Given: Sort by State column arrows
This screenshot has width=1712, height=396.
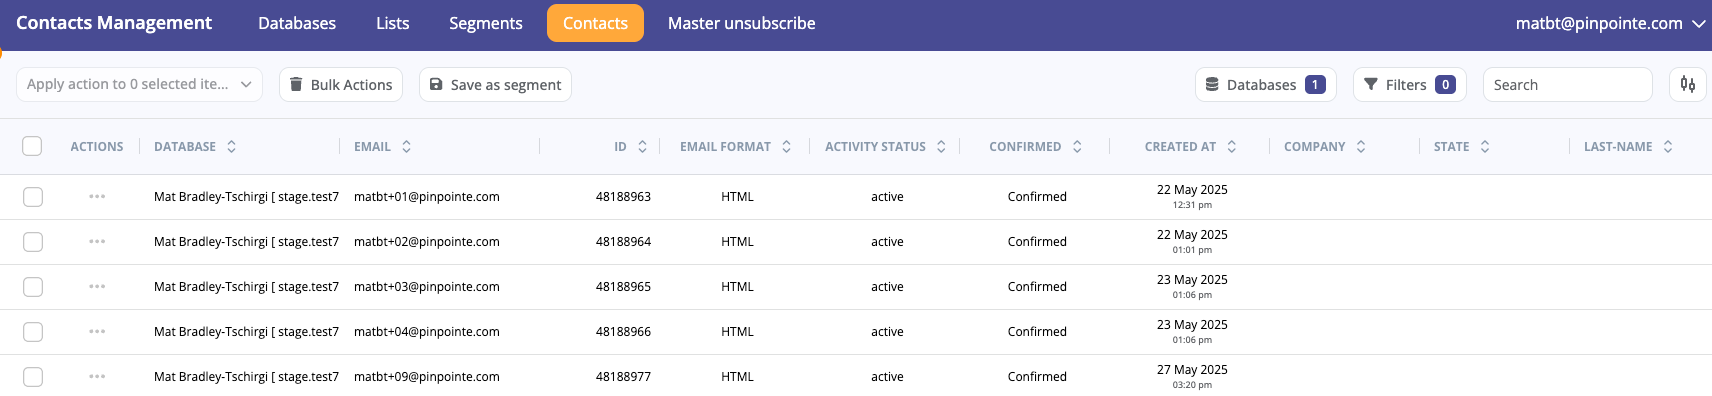Looking at the screenshot, I should point(1485,147).
